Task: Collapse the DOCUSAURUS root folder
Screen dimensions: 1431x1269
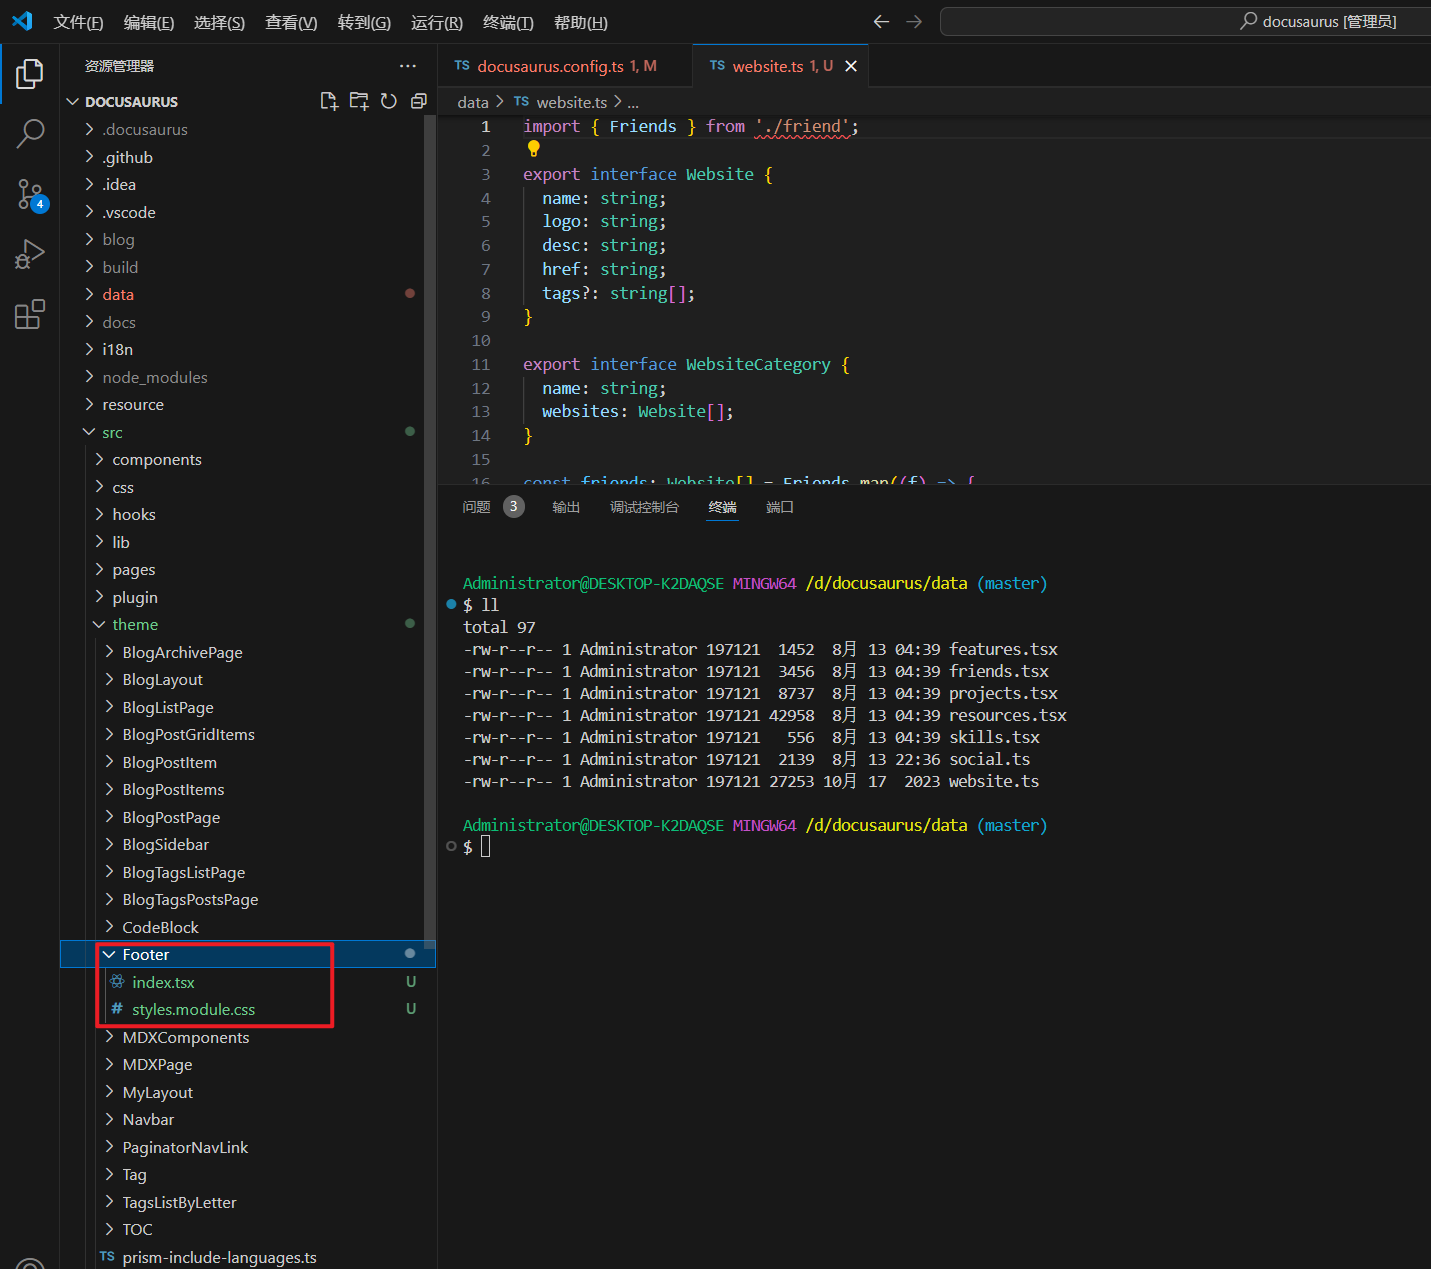Action: 248,101
